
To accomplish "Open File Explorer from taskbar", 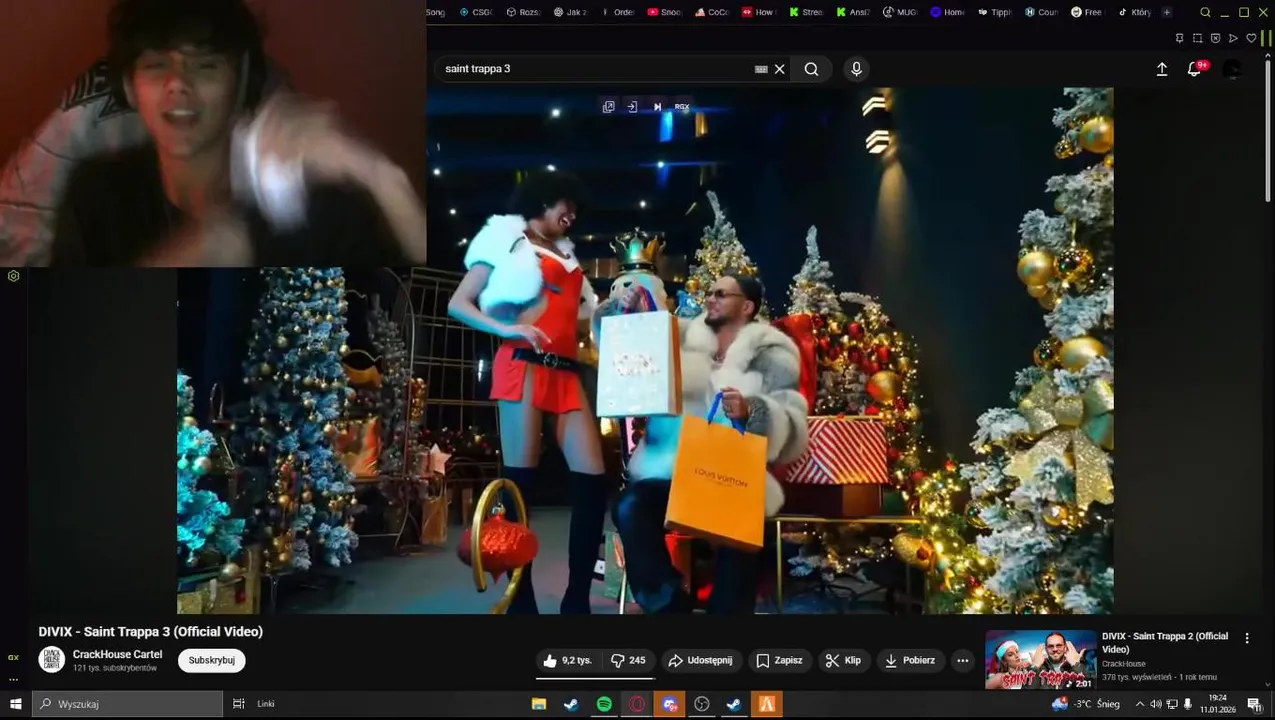I will click(538, 704).
